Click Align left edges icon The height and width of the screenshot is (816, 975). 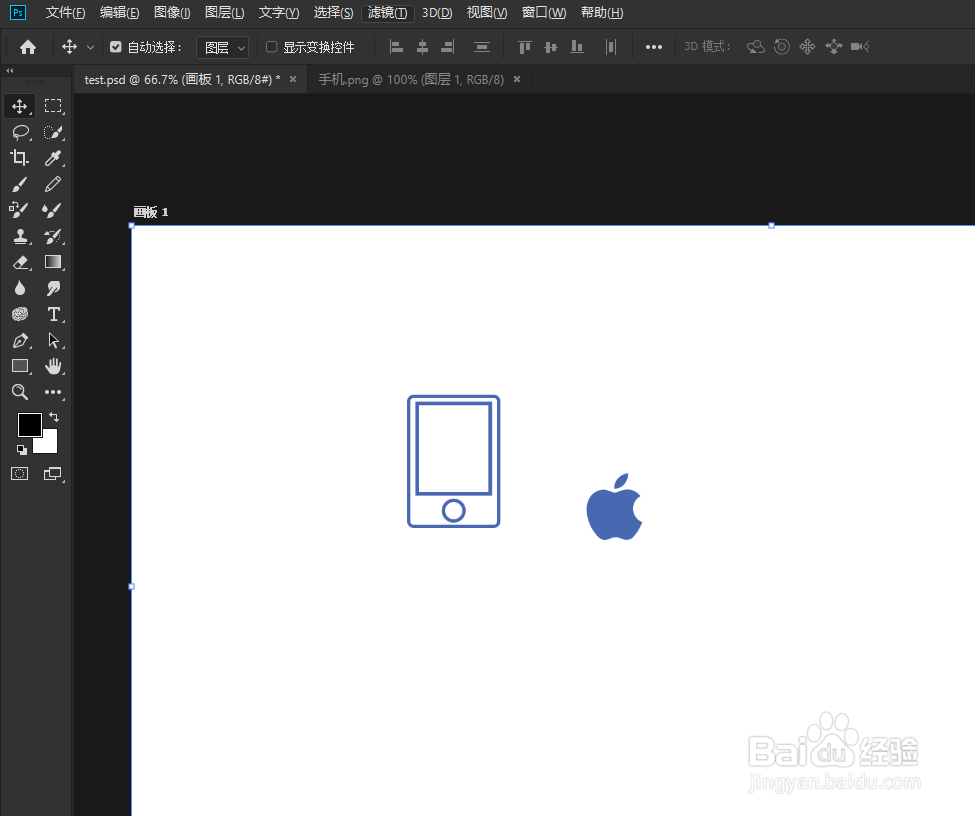[x=396, y=47]
